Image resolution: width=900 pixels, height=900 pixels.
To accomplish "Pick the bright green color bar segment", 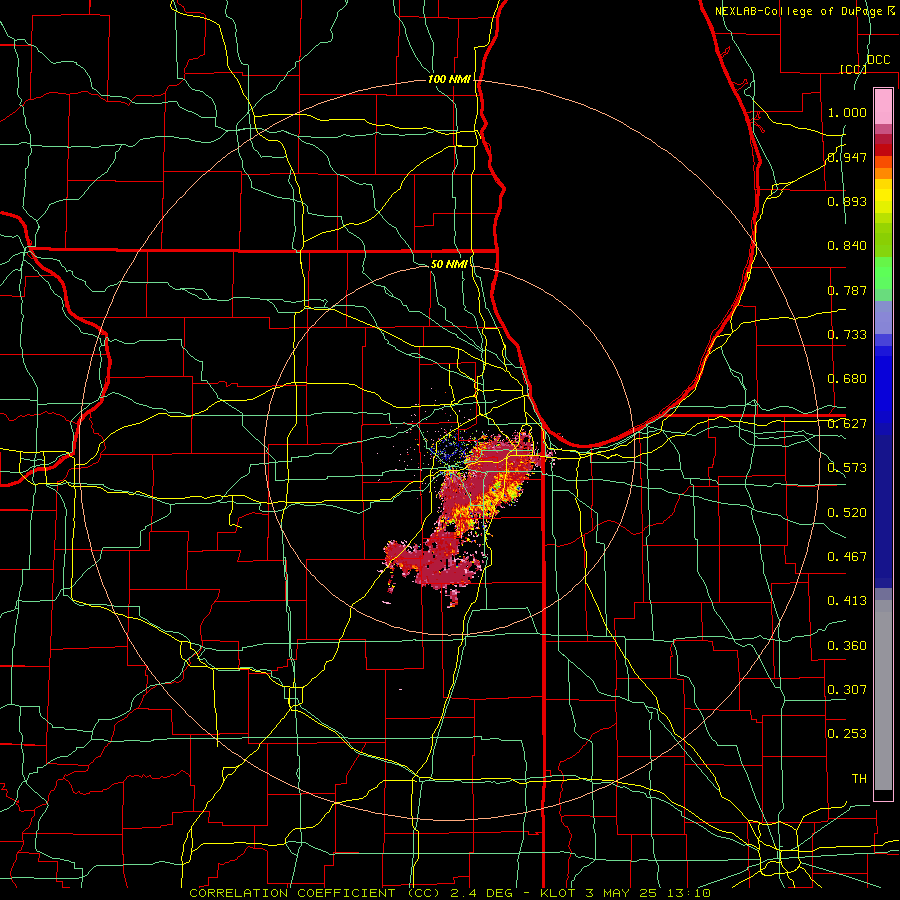I will [x=883, y=273].
